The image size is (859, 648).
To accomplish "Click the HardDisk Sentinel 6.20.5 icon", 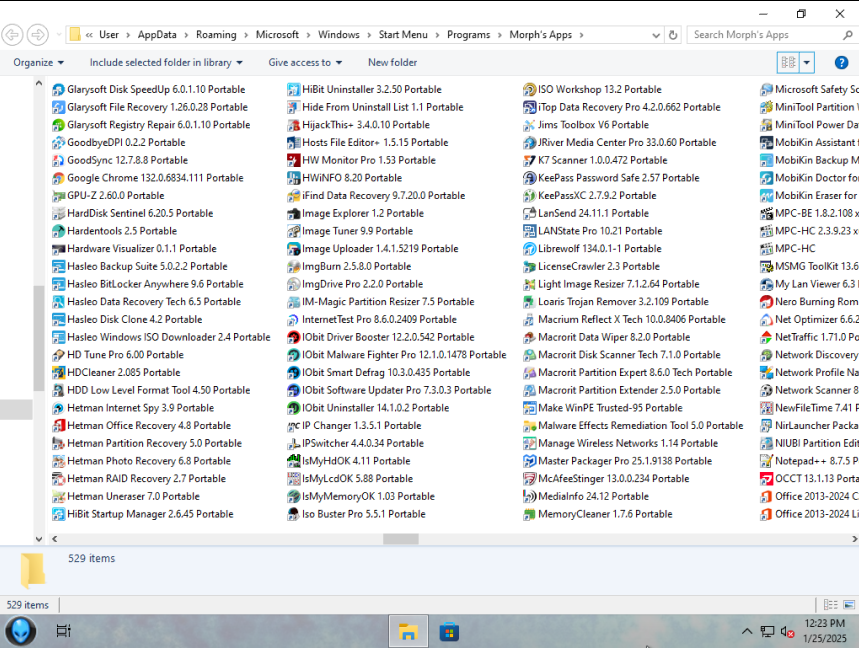I will pos(58,213).
